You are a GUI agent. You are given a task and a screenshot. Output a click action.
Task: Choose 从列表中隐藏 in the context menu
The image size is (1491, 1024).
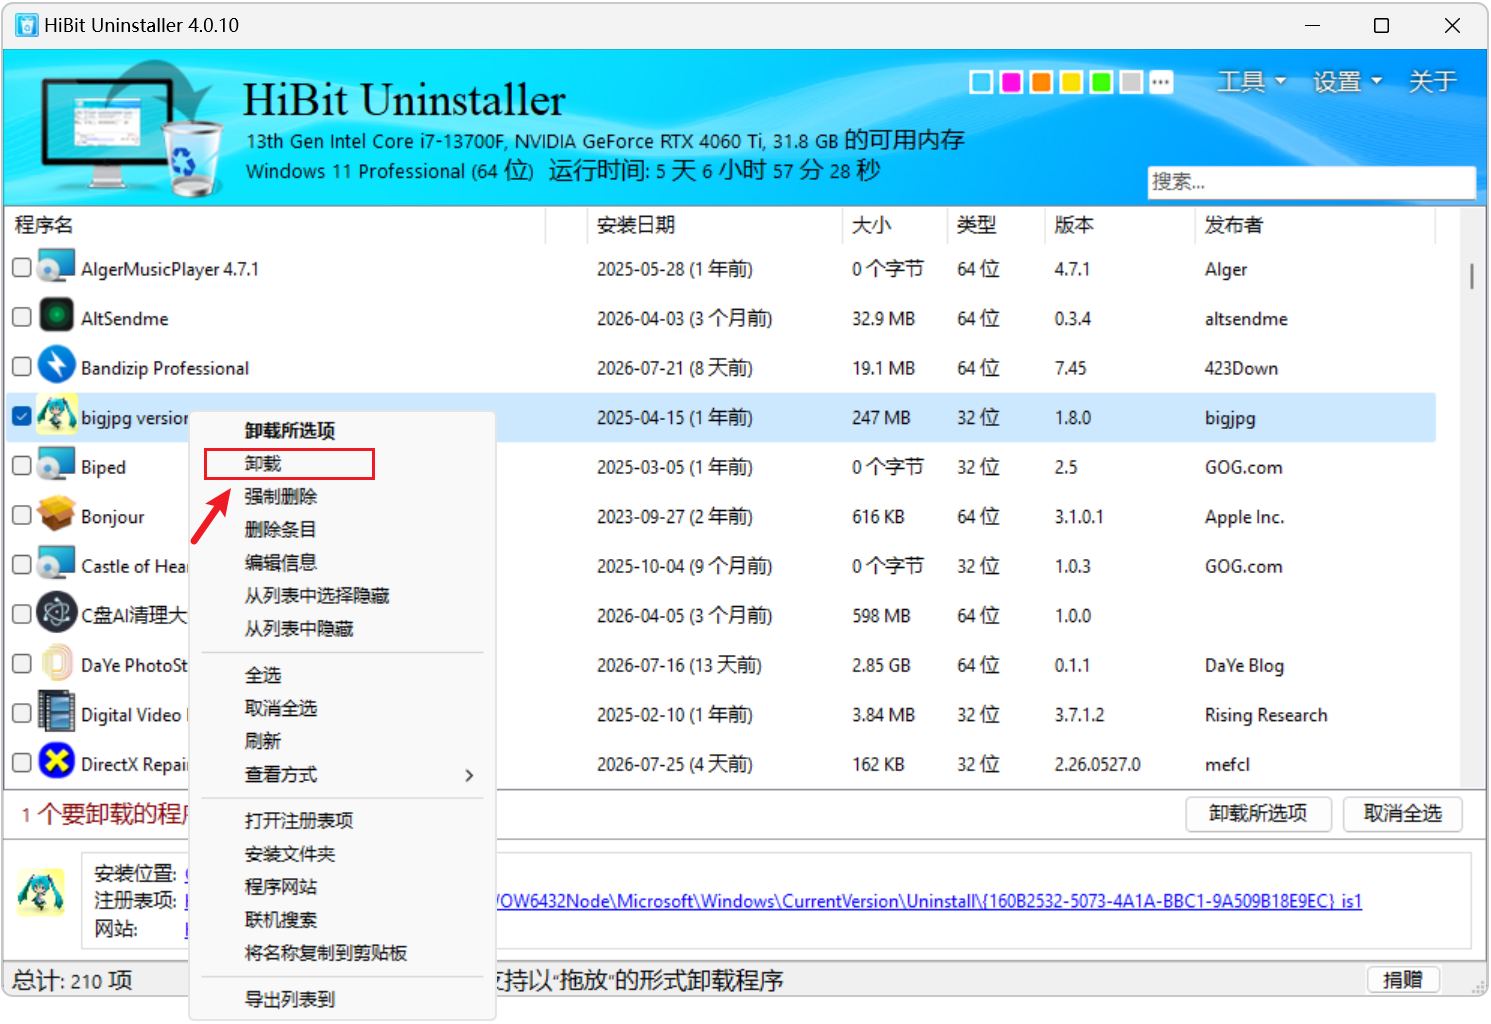point(342,629)
